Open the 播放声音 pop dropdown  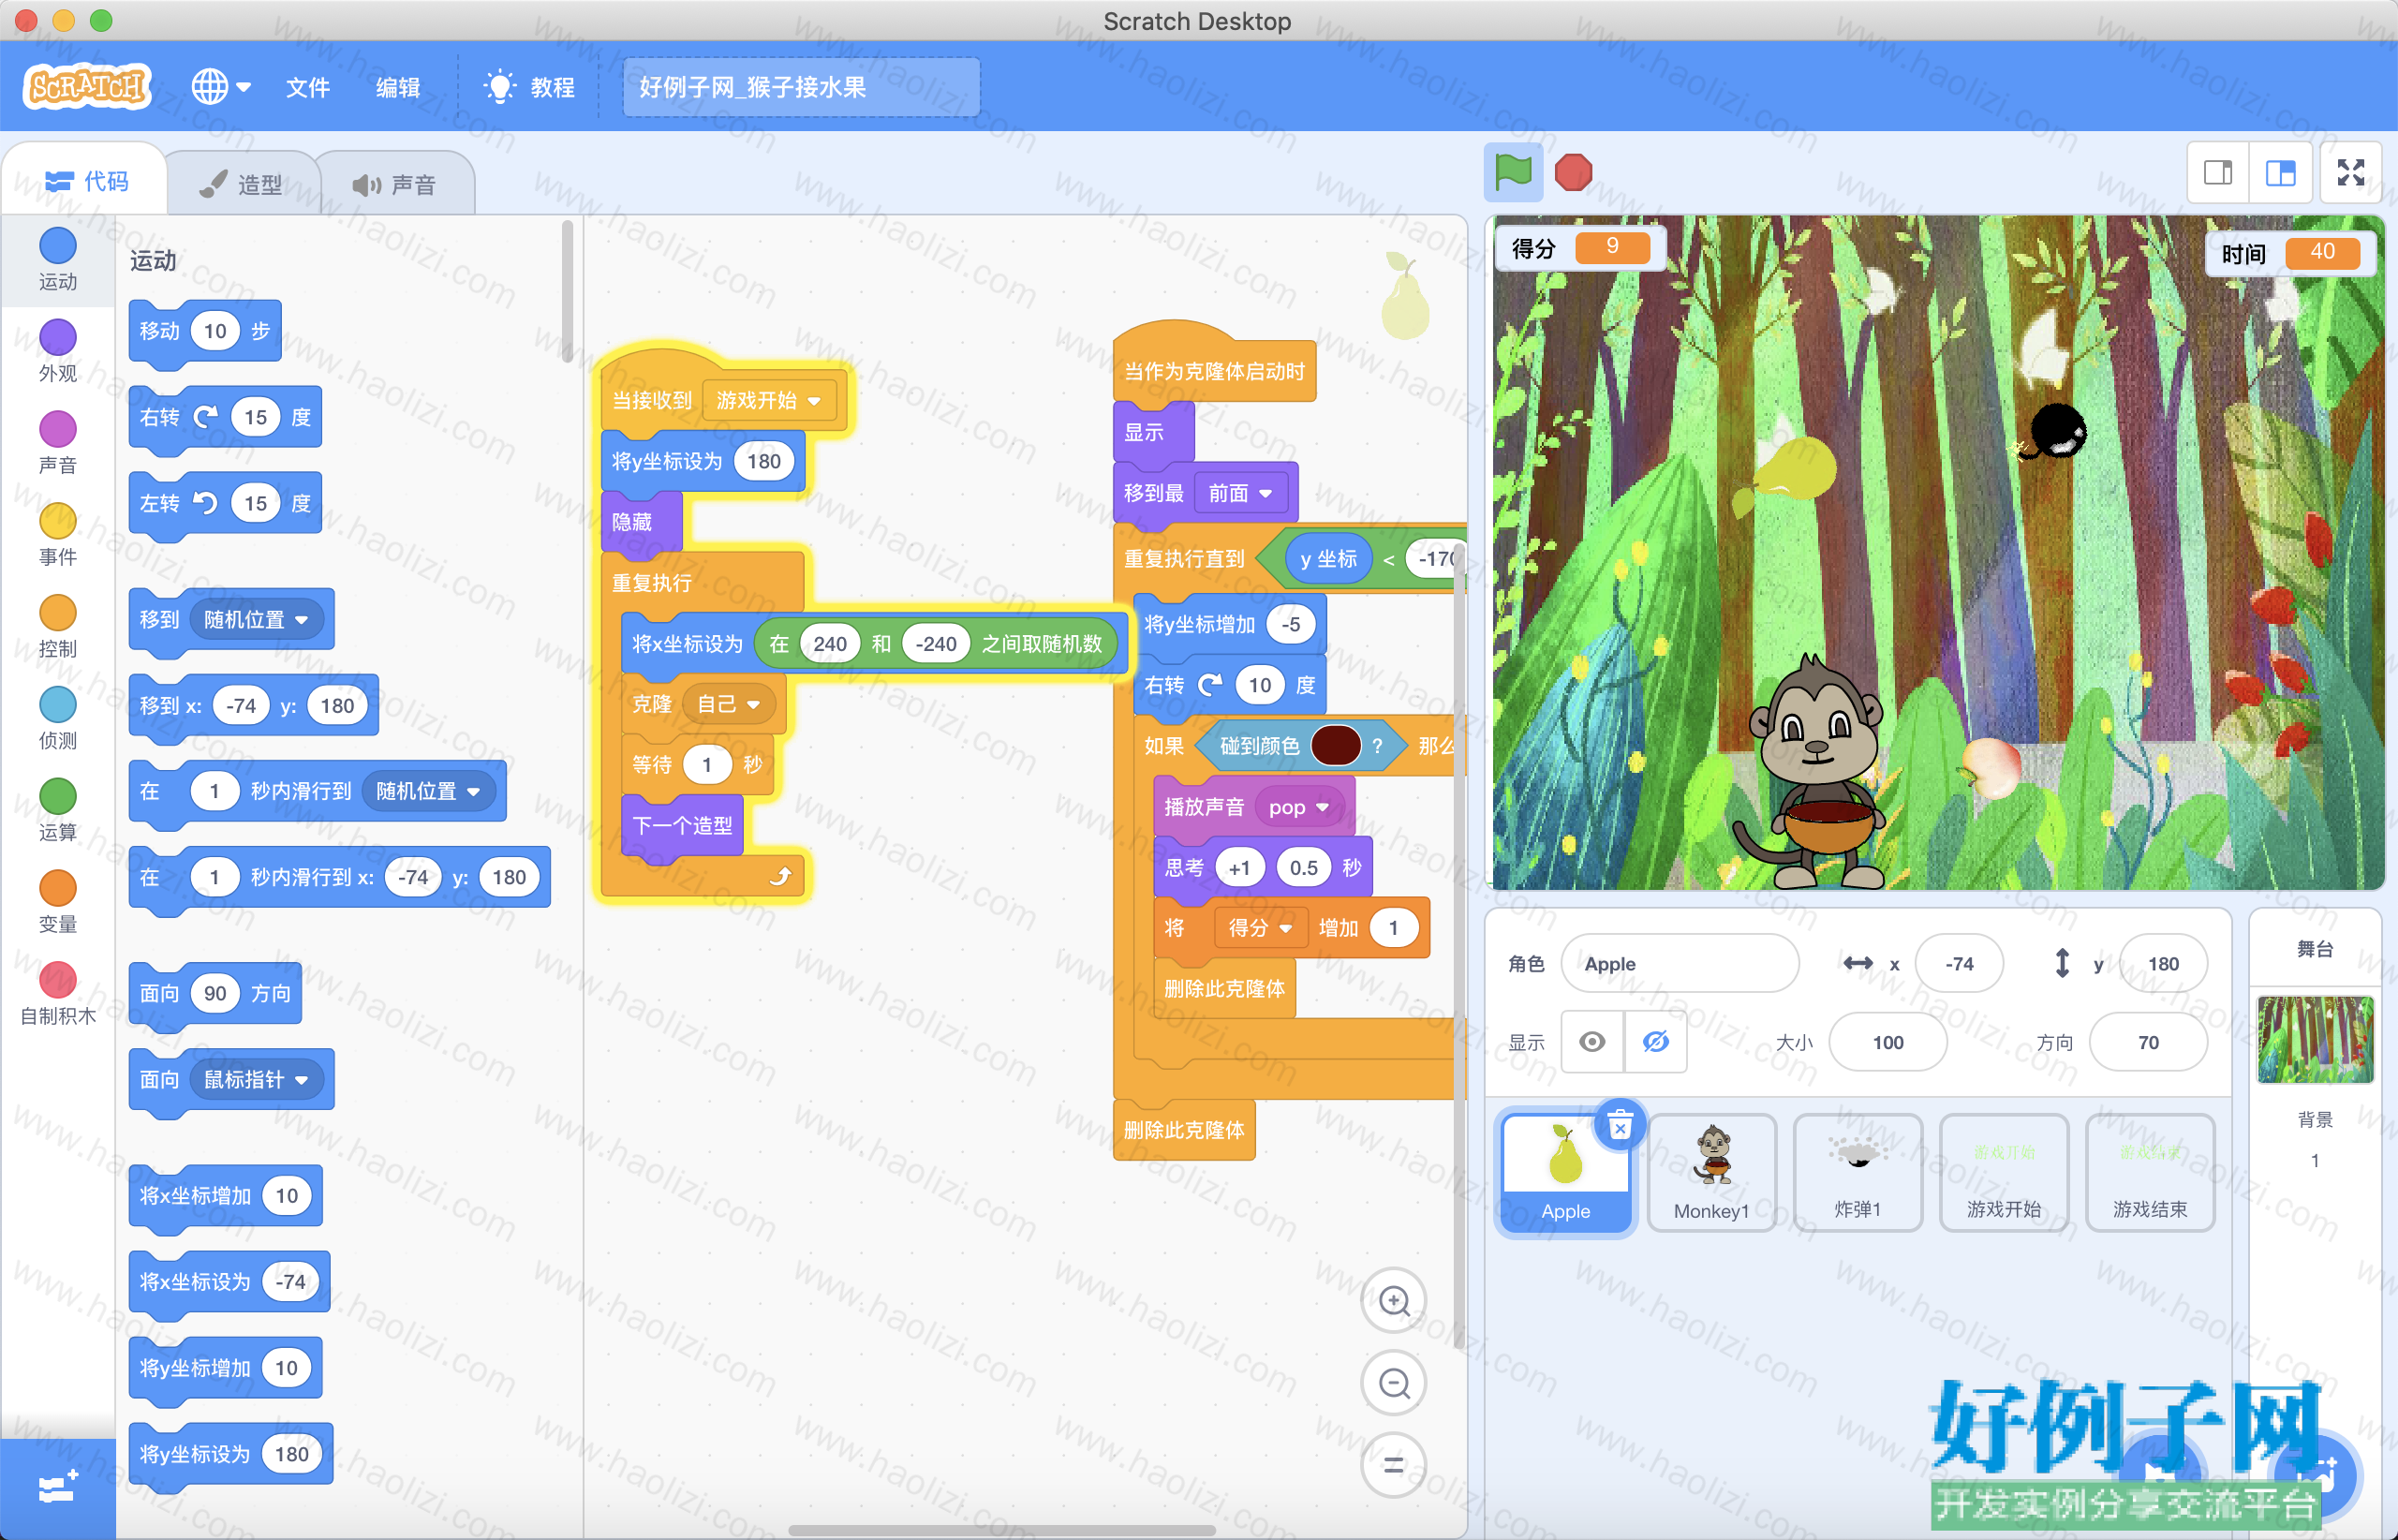tap(1299, 807)
